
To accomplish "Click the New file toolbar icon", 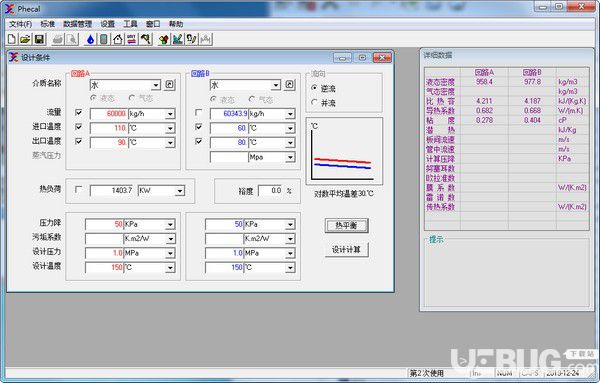I will pyautogui.click(x=12, y=39).
